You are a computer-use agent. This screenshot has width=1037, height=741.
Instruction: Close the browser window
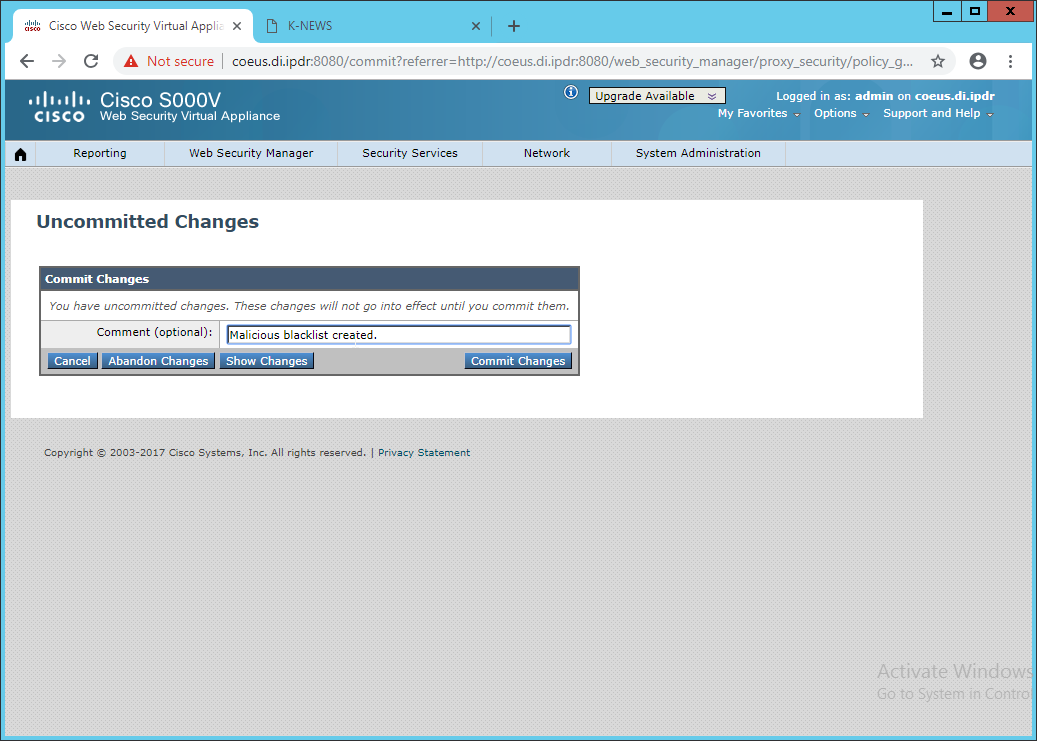[x=1009, y=12]
